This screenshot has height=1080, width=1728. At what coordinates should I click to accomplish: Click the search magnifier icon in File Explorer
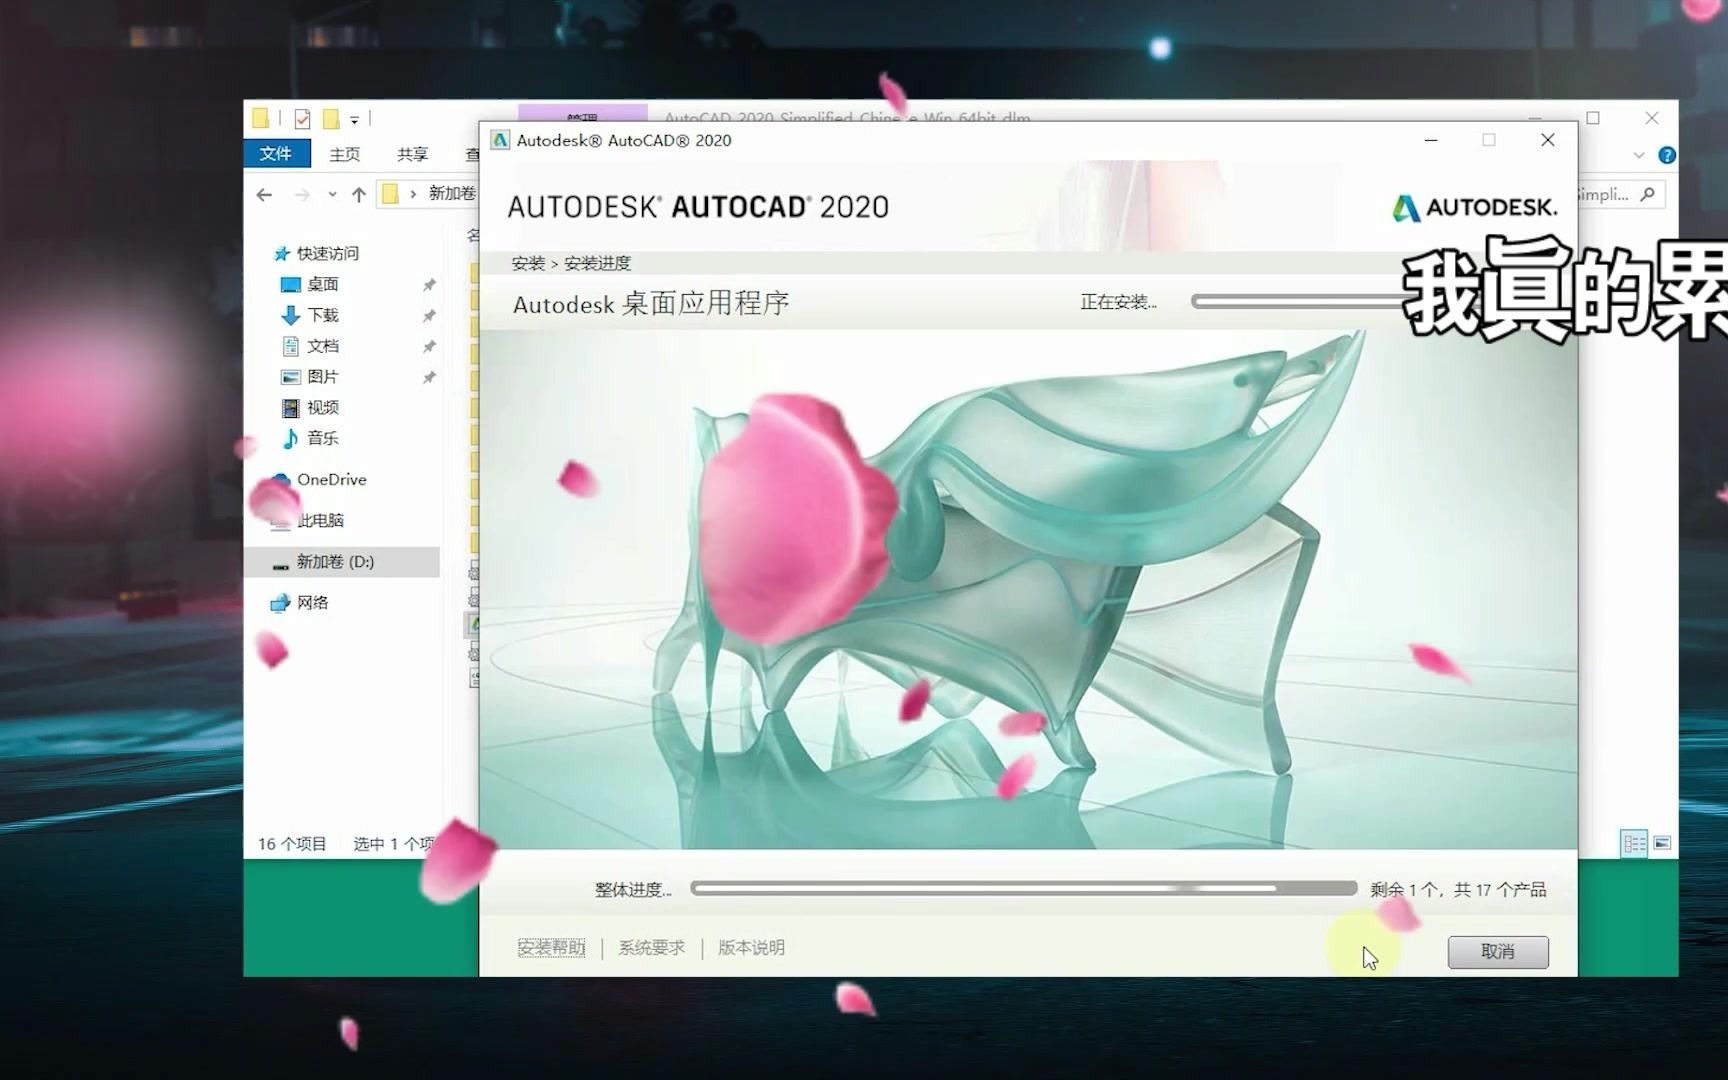(1648, 194)
